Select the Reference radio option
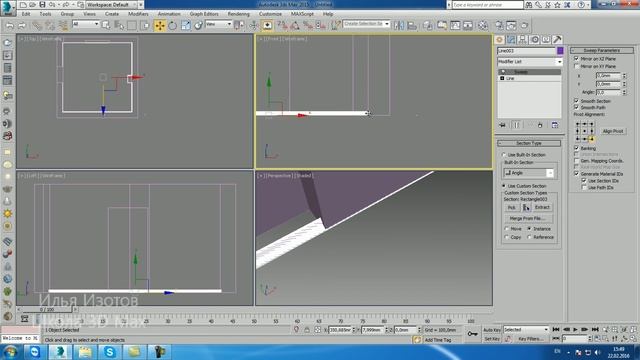 [x=529, y=237]
